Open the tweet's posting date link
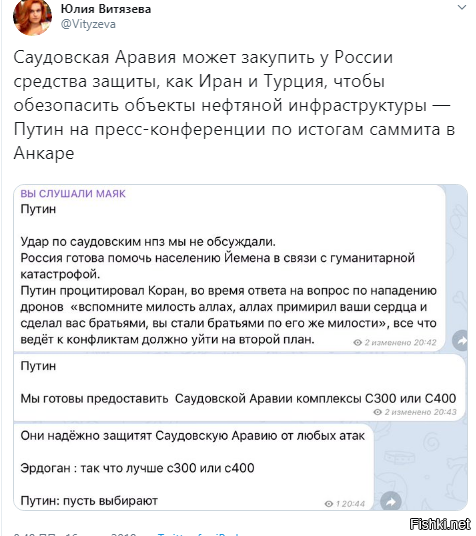The width and height of the screenshot is (476, 536). click(x=75, y=534)
